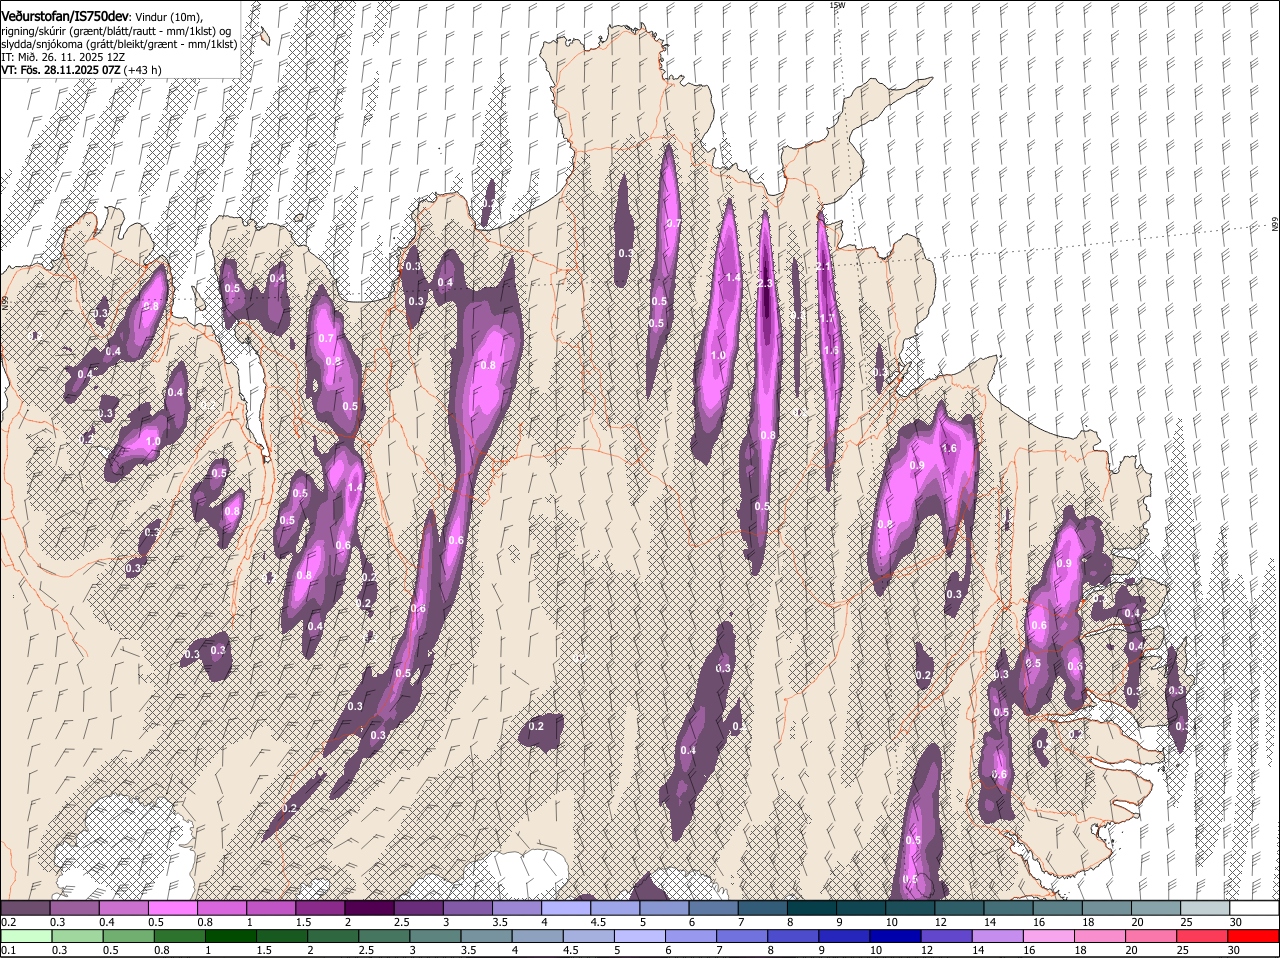1280x958 pixels.
Task: Select snow legend swatch between 0.2 and 0.3
Action: coord(25,908)
